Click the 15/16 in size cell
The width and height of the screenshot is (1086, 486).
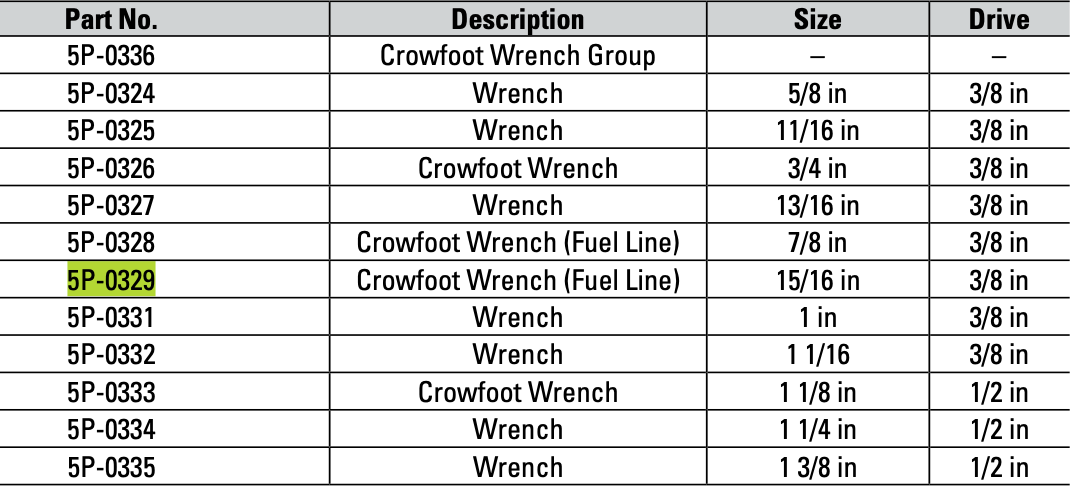pos(817,281)
